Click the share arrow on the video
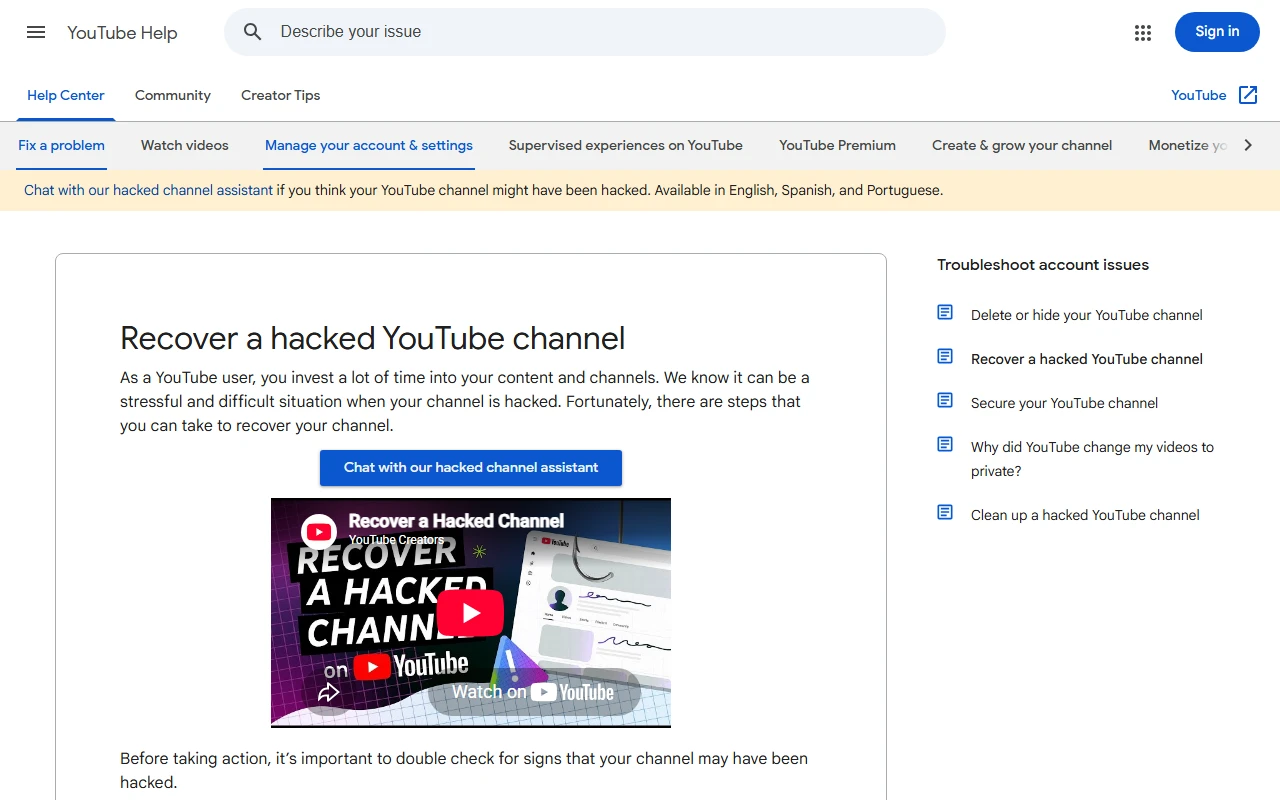This screenshot has height=800, width=1280. [329, 692]
